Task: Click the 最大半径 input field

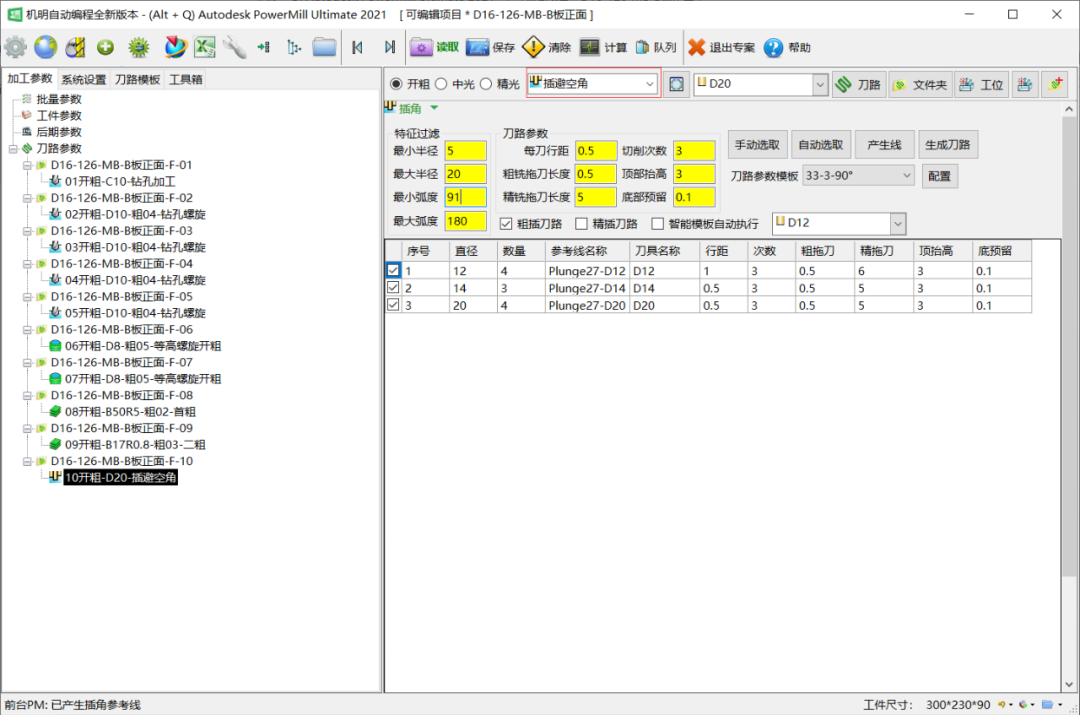Action: pyautogui.click(x=465, y=174)
